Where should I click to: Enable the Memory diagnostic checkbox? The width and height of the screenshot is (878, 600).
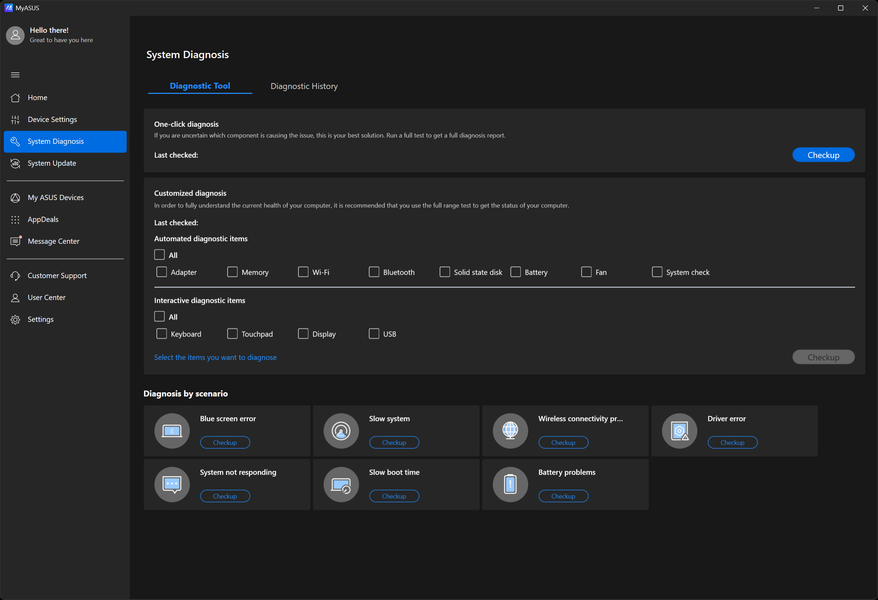232,272
